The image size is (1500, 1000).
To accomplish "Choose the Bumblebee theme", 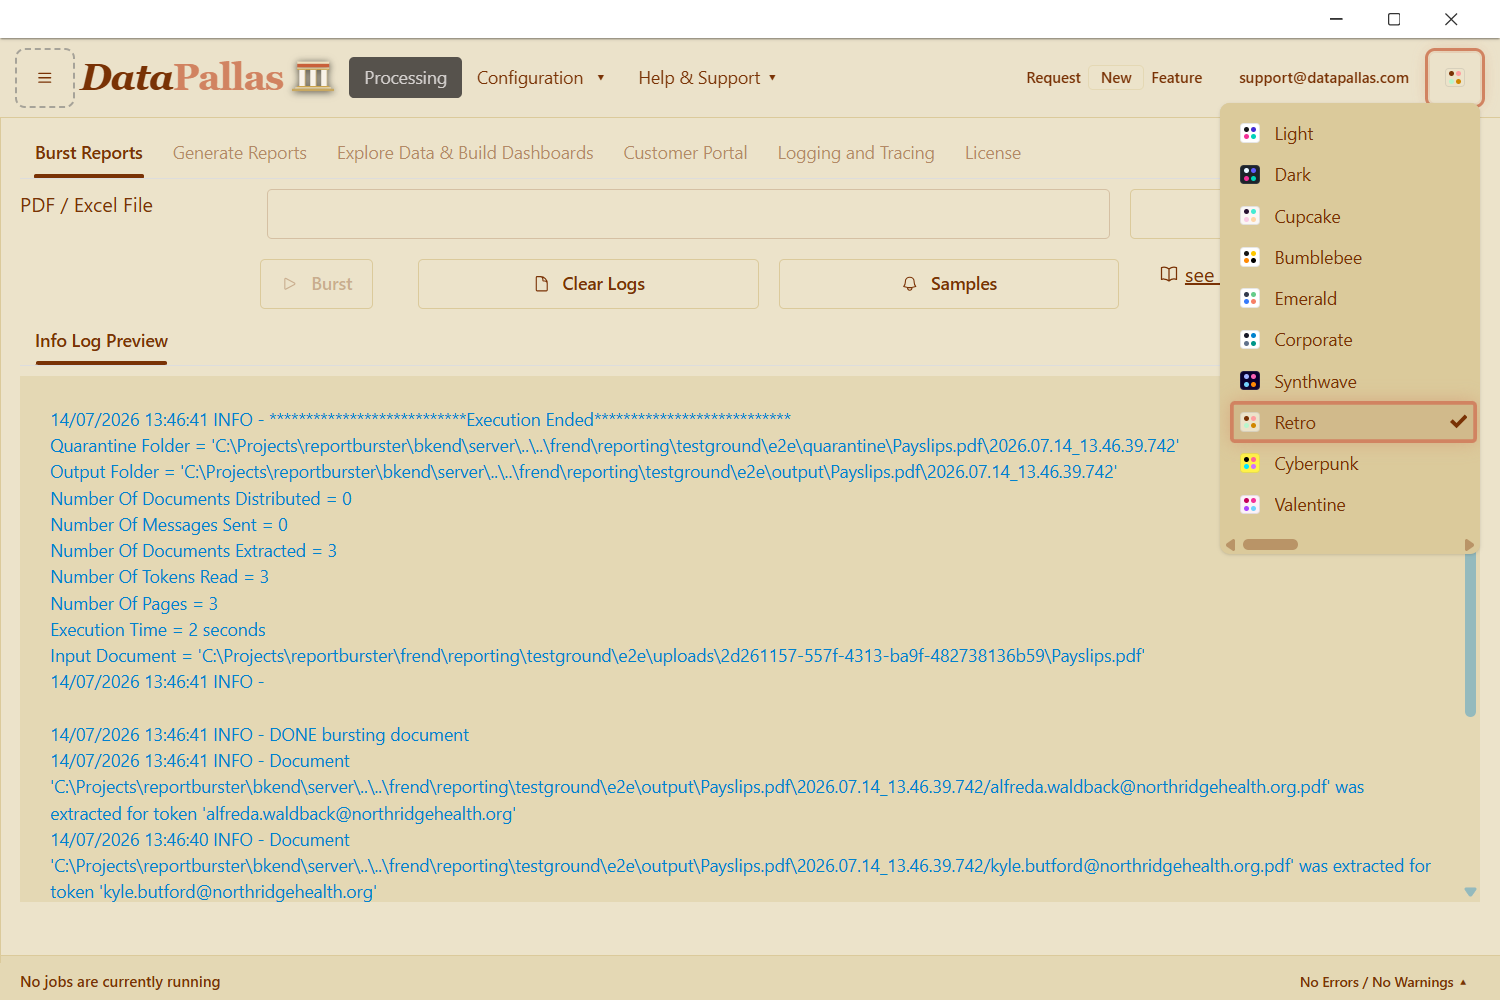I will point(1353,257).
